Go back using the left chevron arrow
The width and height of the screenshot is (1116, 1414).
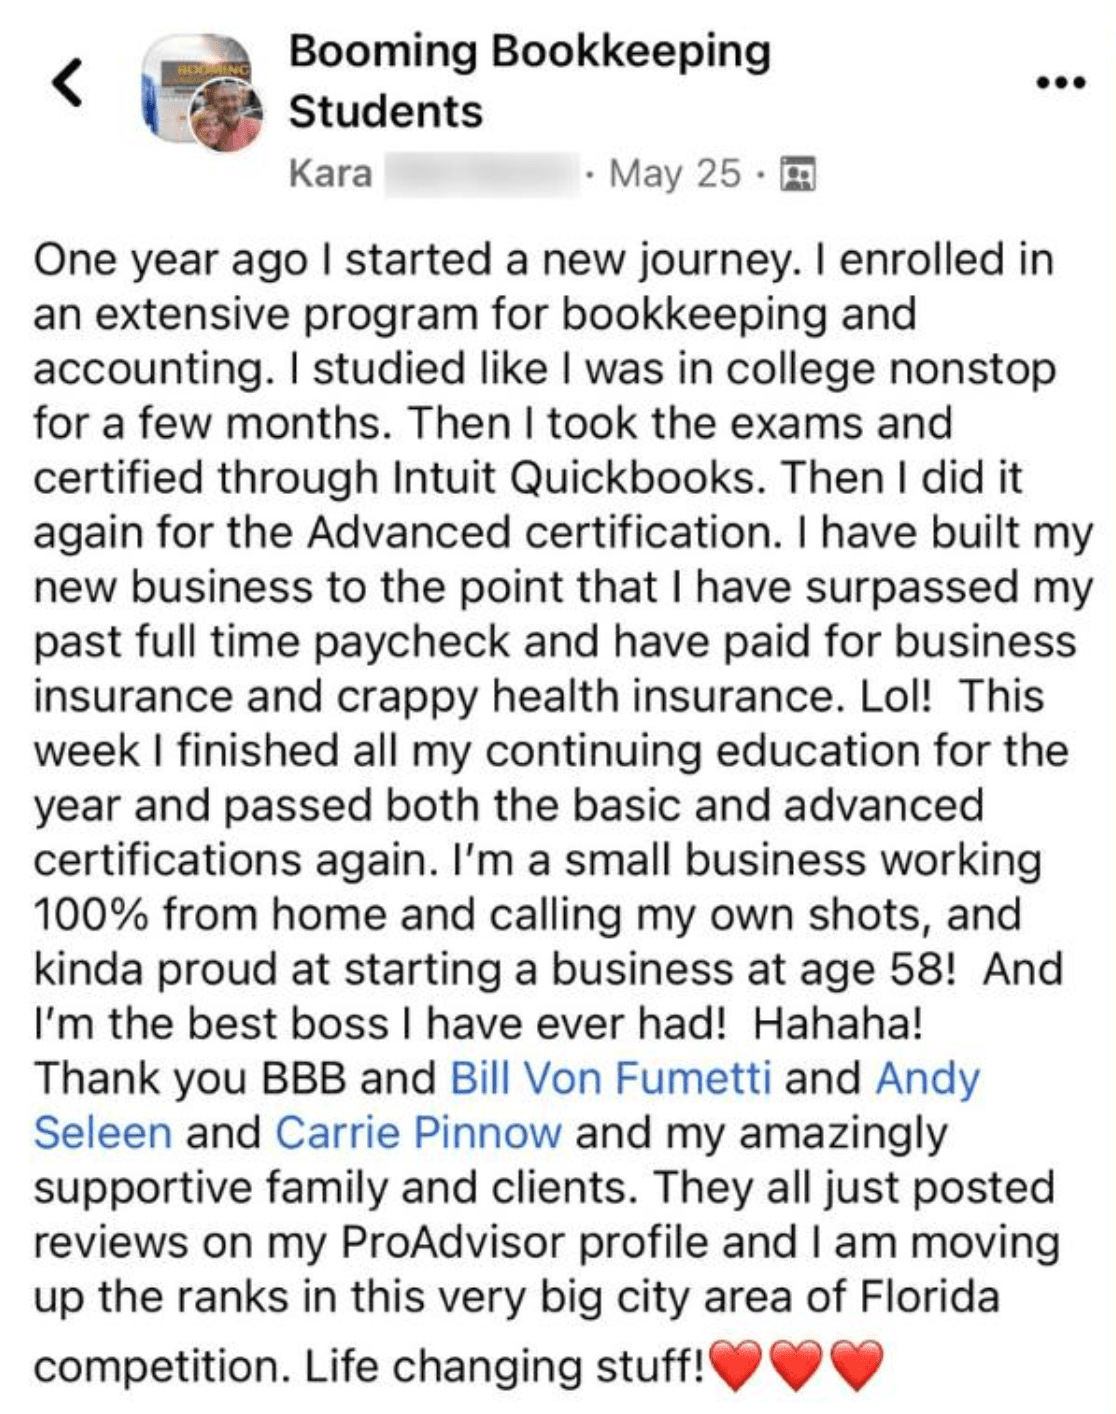[x=67, y=83]
